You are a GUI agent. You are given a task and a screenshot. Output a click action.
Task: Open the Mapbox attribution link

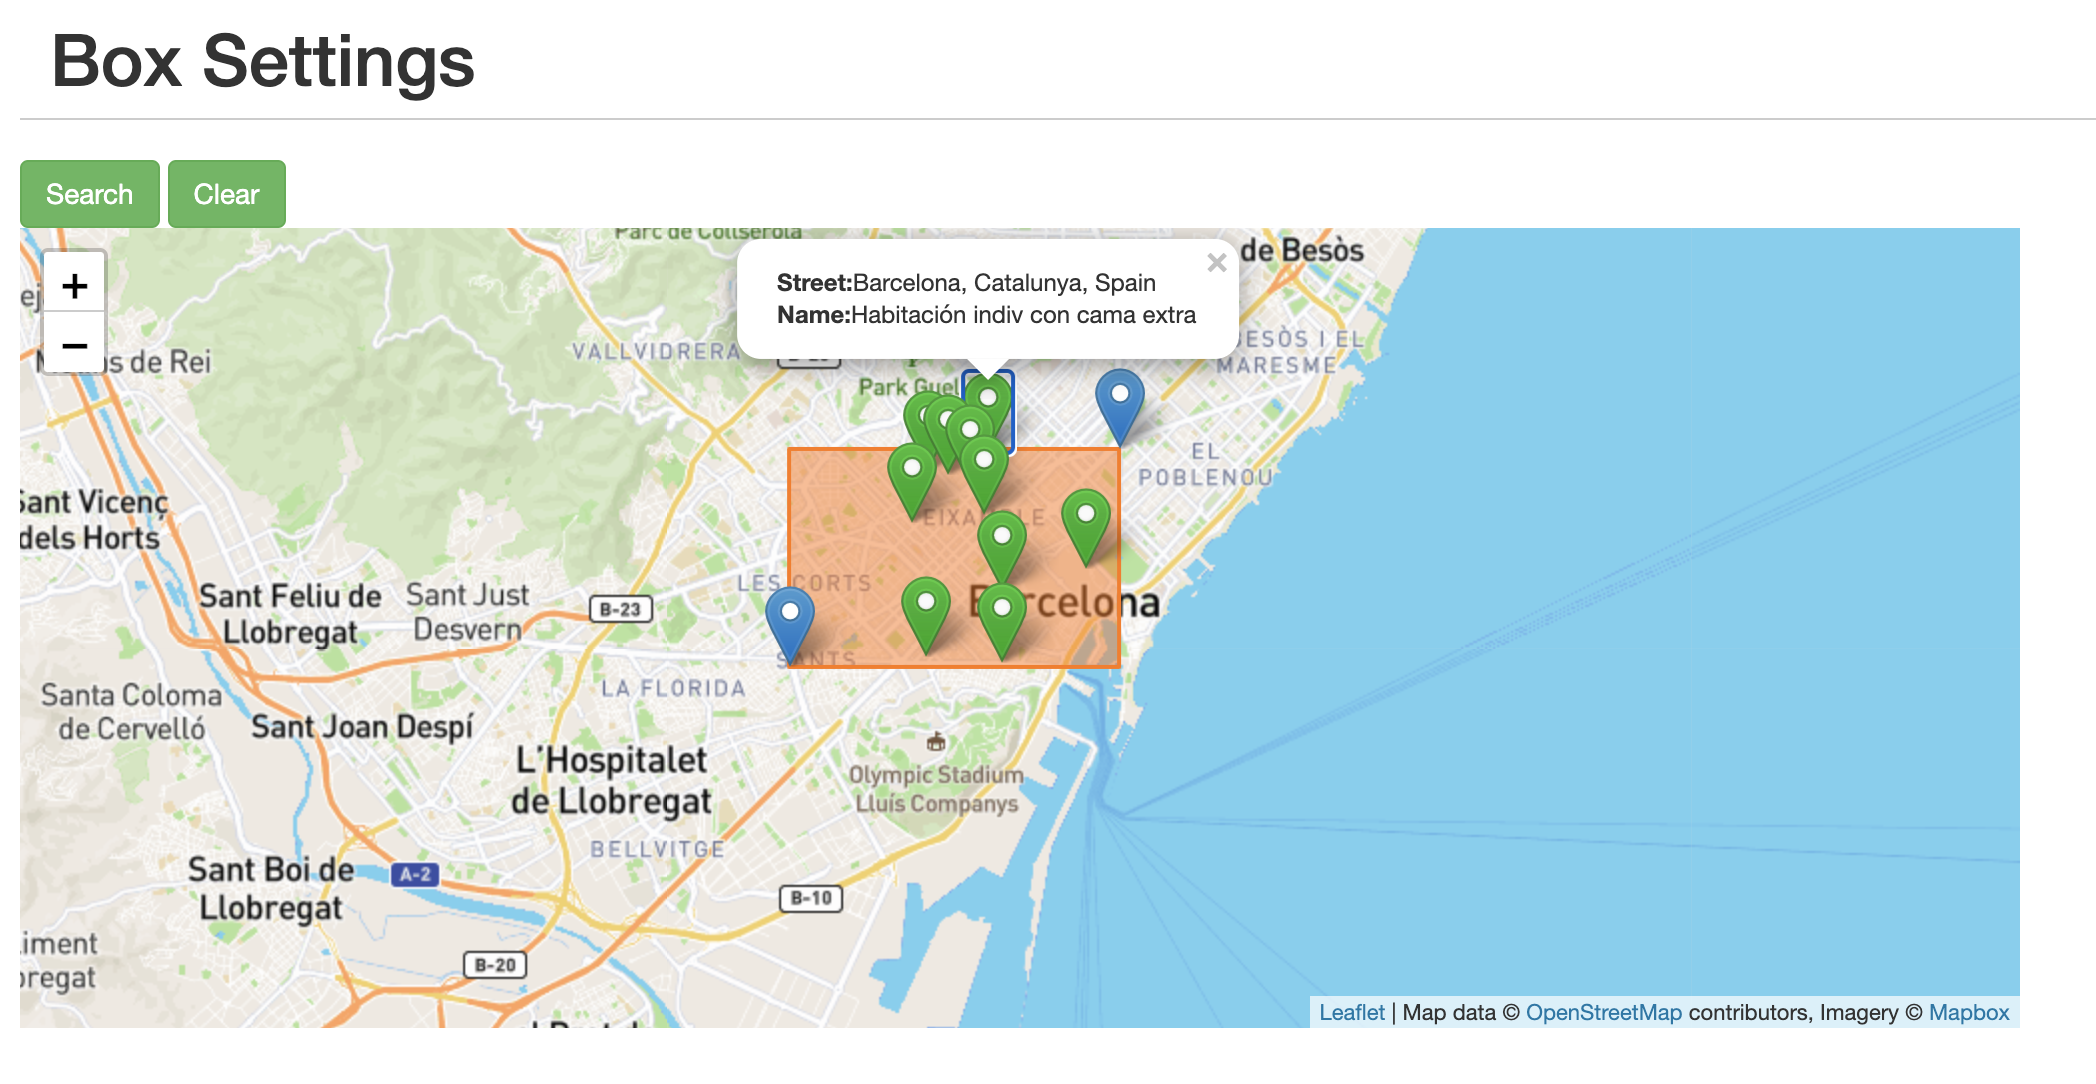click(1968, 1012)
